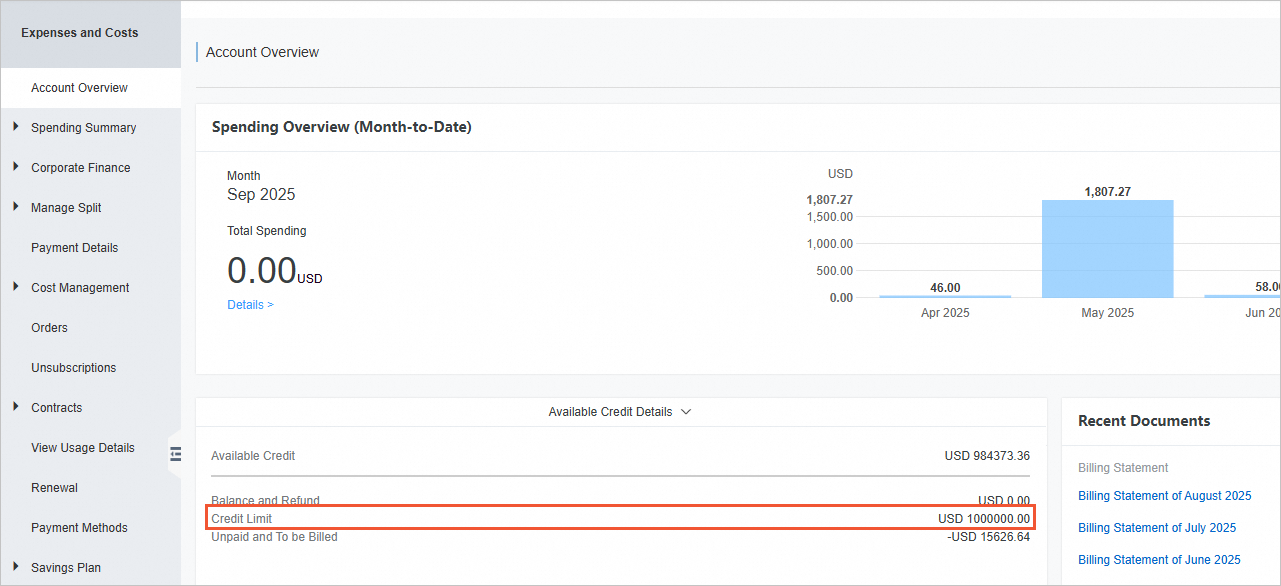Go to the Orders page
Screen dimensions: 1281x586
49,328
